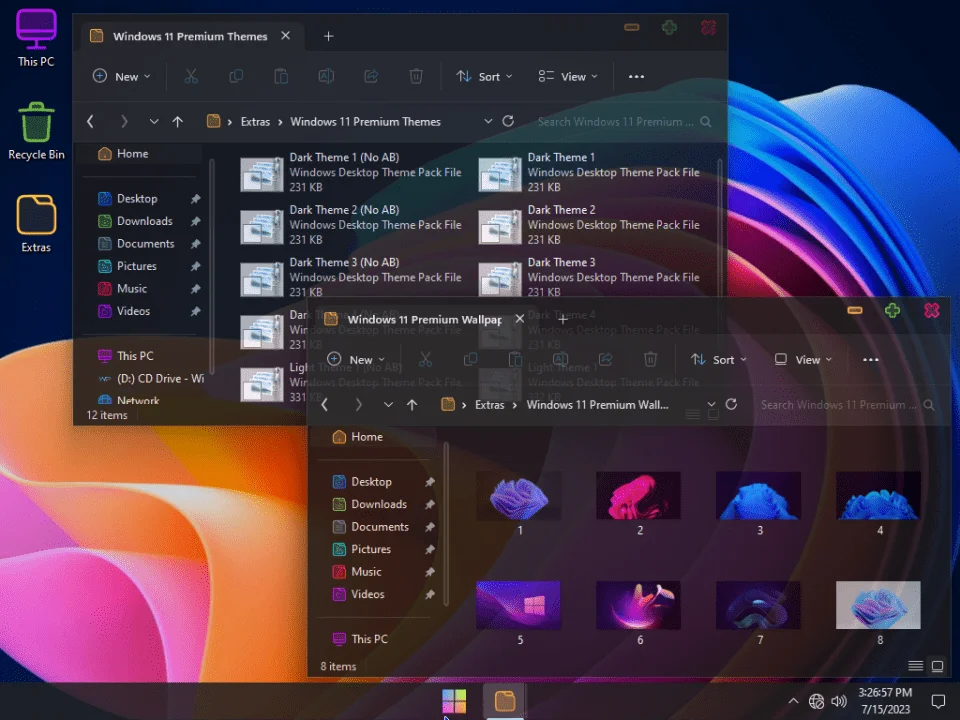Show hidden tray icons chevron
Image resolution: width=960 pixels, height=720 pixels.
(793, 701)
